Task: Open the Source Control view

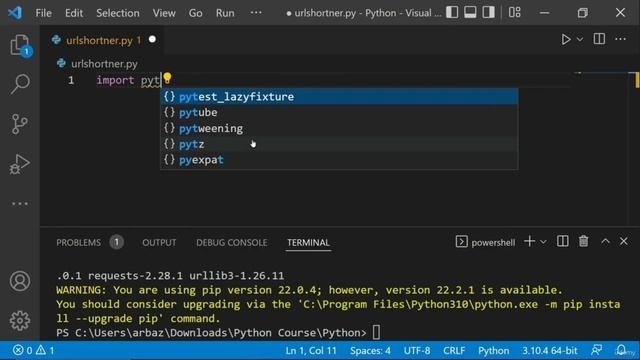Action: click(x=20, y=124)
